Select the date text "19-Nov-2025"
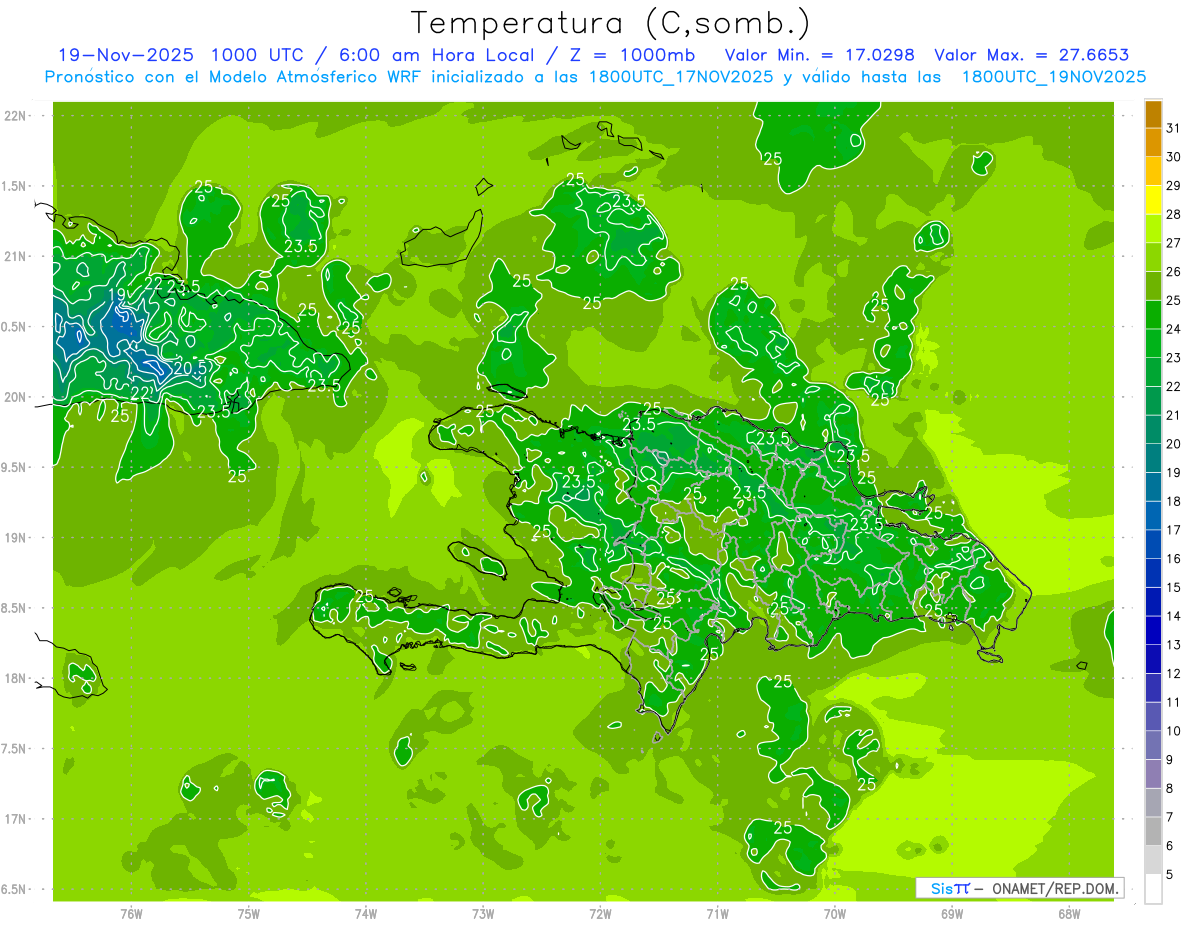Screen dimensions: 1200x927 pos(126,55)
